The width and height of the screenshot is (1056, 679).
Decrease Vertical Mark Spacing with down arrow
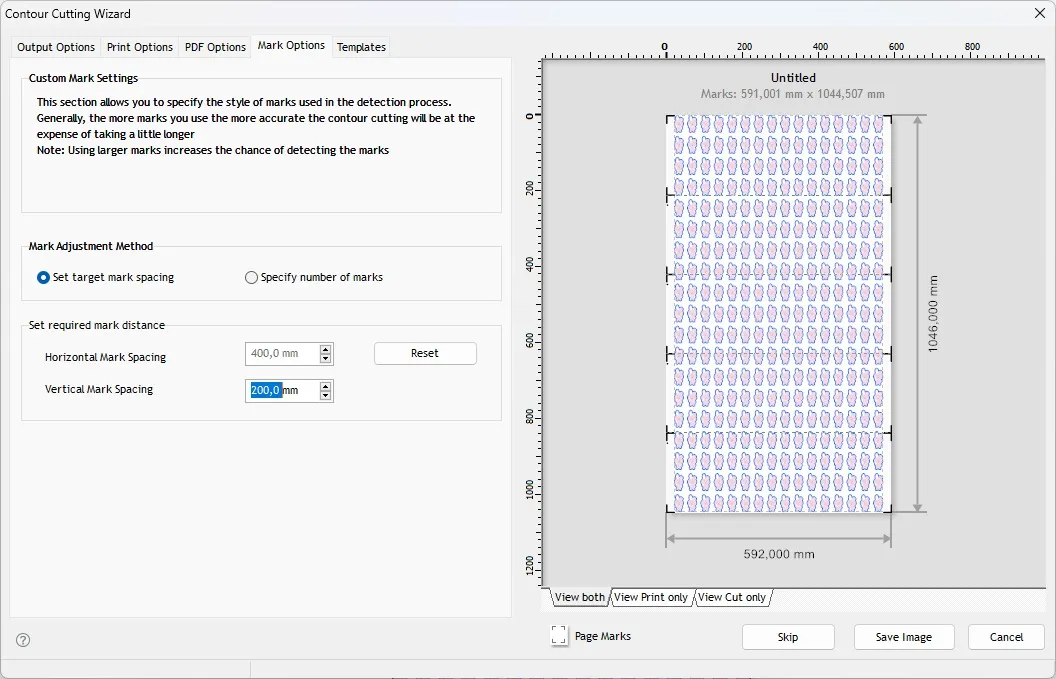(326, 395)
